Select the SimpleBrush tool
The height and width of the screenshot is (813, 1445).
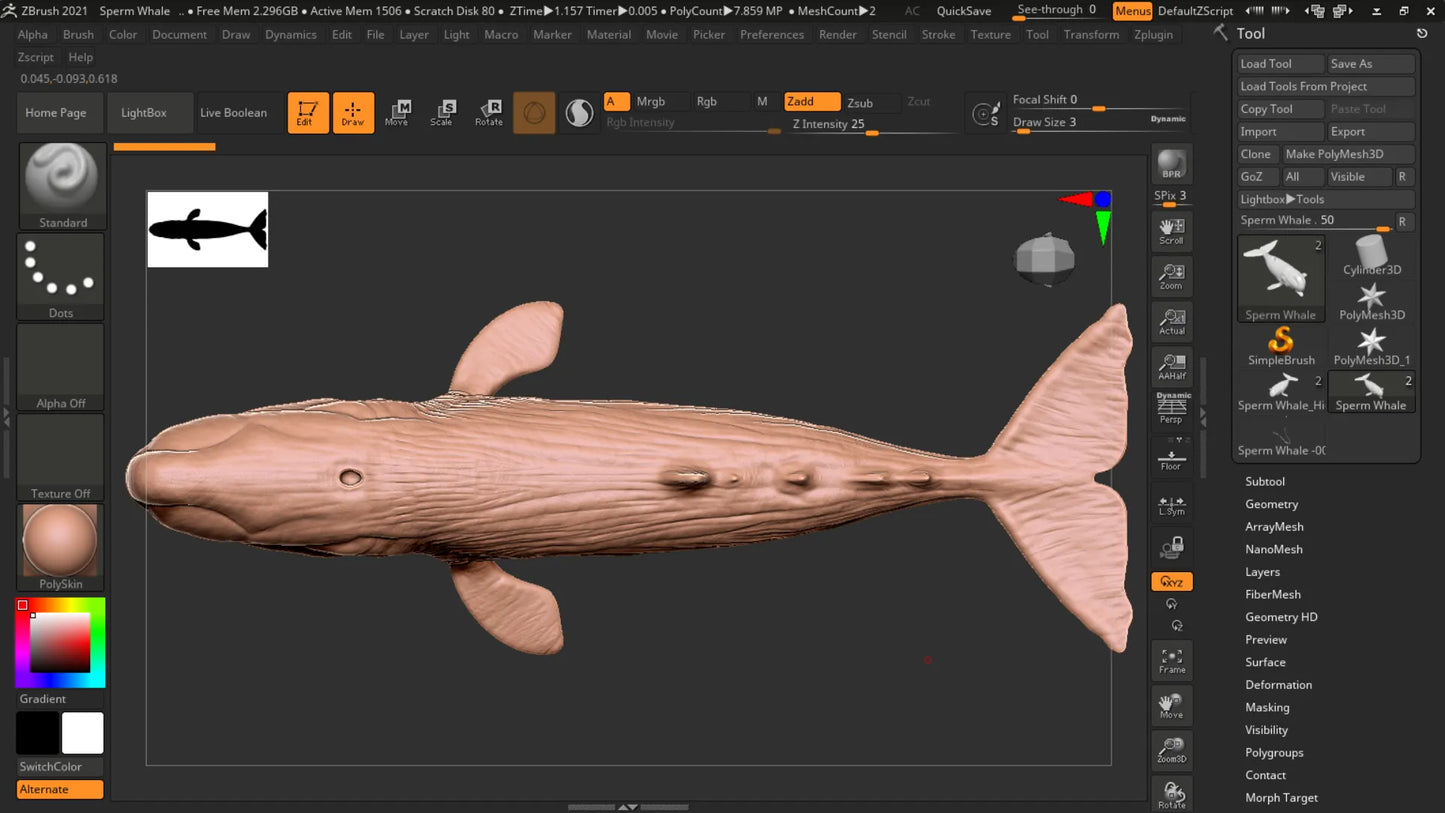[1281, 346]
